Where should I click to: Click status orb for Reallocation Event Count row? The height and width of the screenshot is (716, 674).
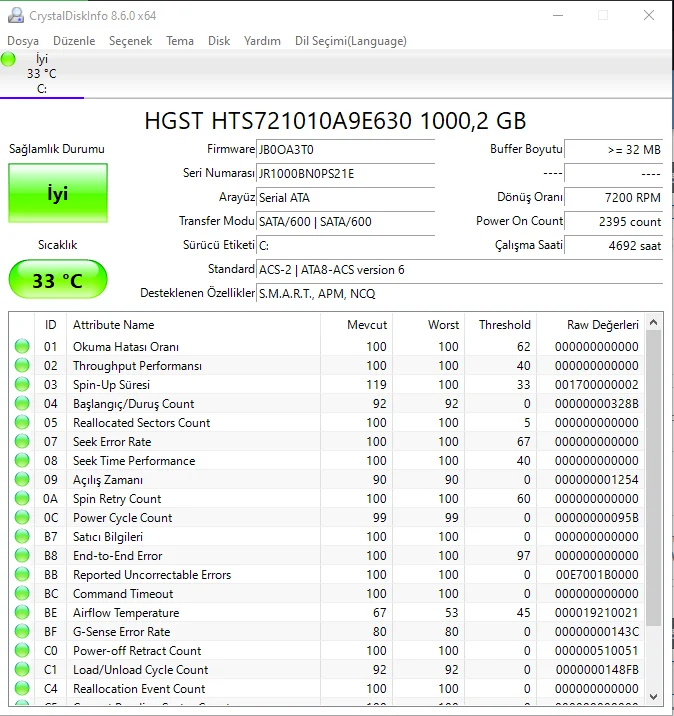pos(22,689)
